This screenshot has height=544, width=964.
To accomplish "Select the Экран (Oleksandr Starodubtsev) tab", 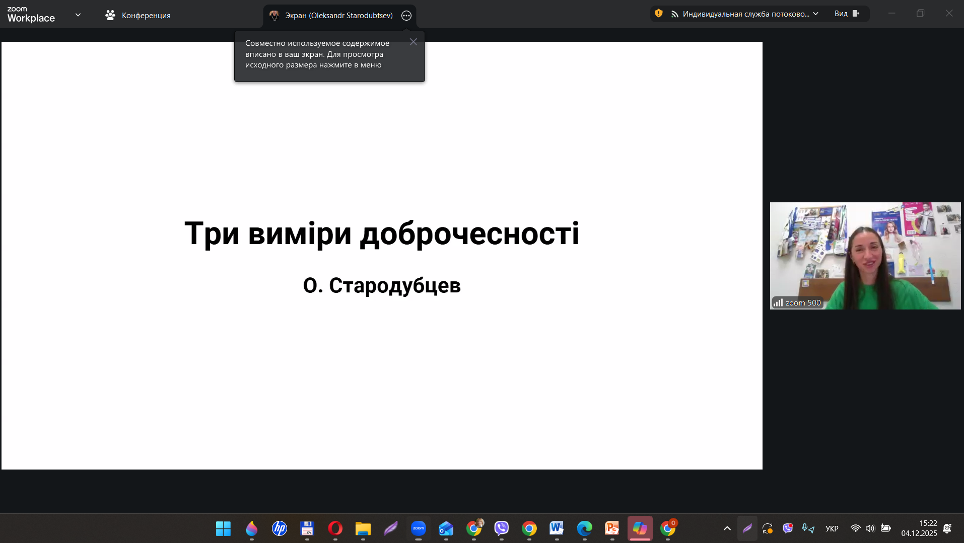I will pyautogui.click(x=332, y=15).
